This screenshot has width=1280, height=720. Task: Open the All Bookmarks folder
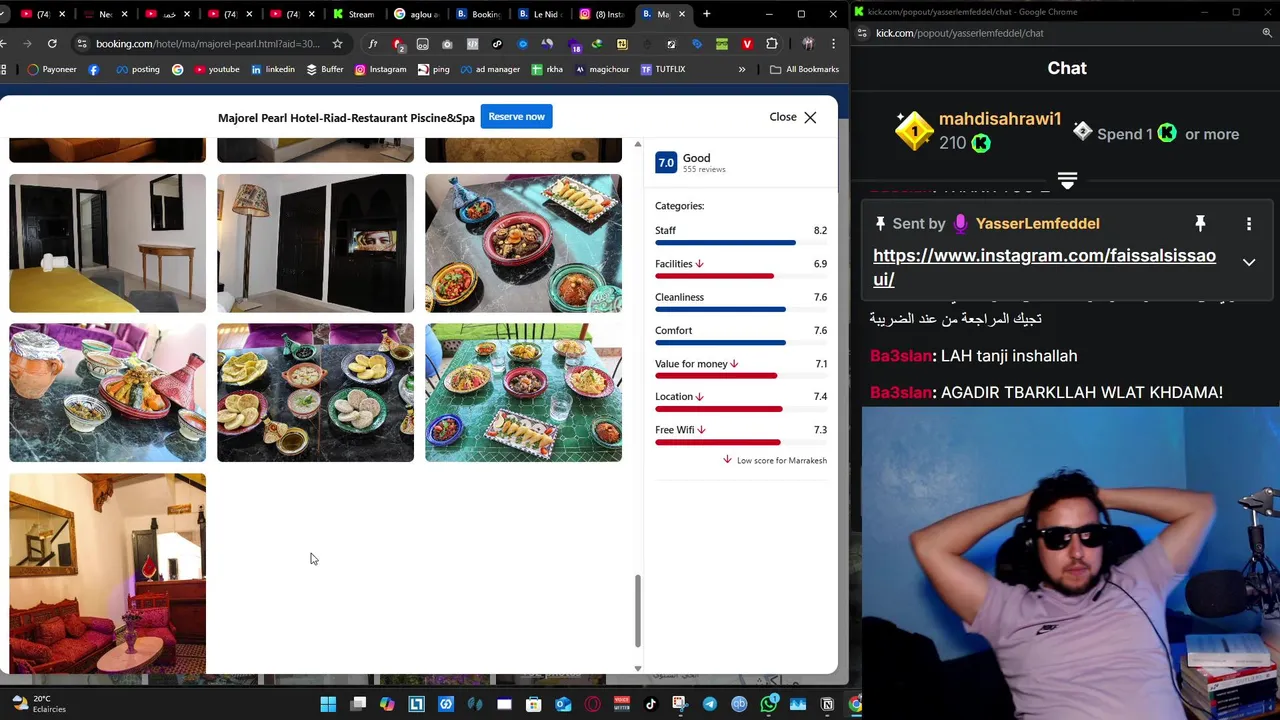(804, 69)
